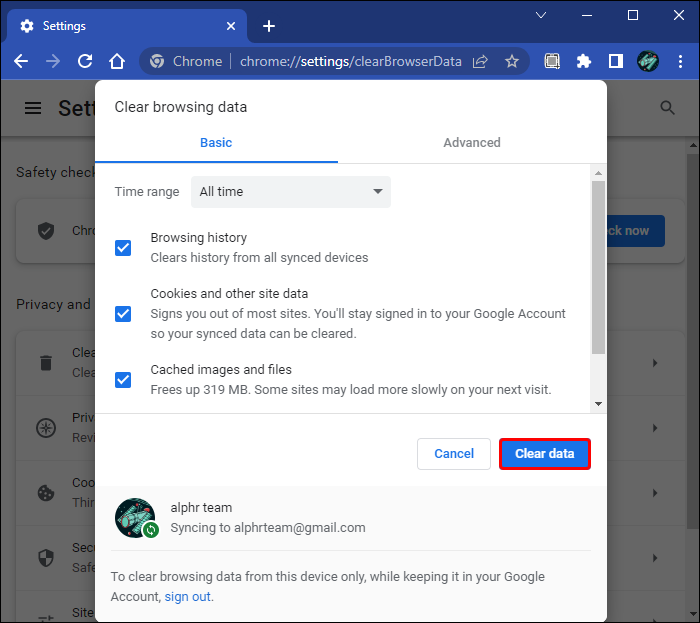
Task: Open the profile avatar in toolbar
Action: [x=648, y=61]
